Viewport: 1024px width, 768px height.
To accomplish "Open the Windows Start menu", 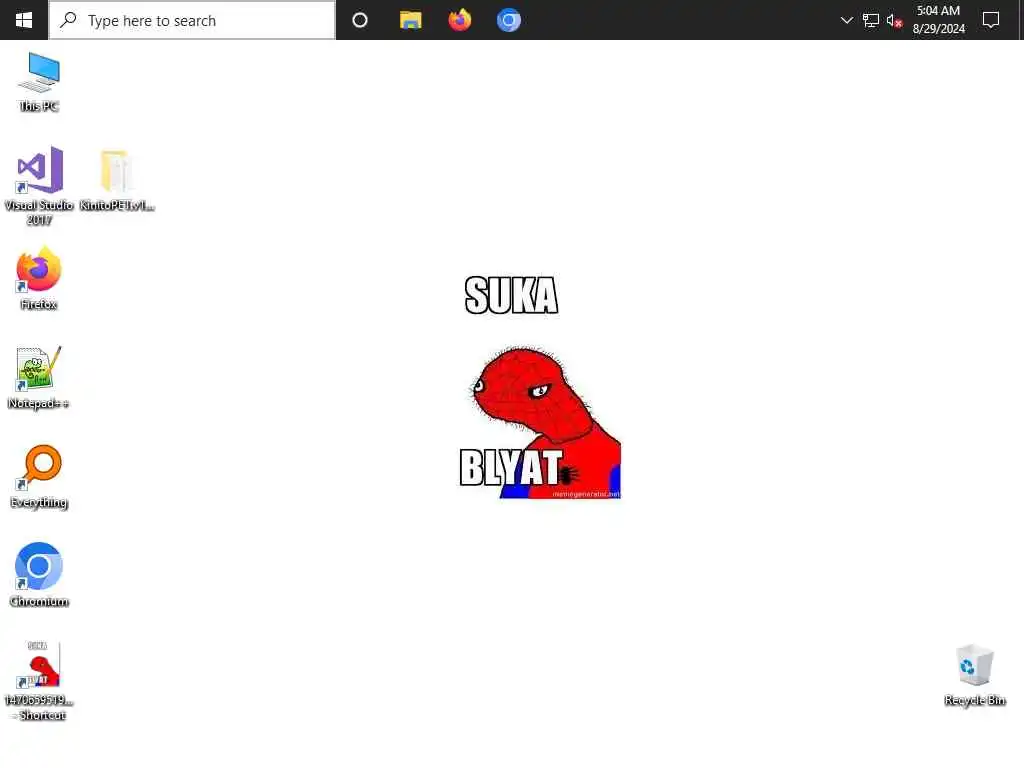I will (24, 20).
